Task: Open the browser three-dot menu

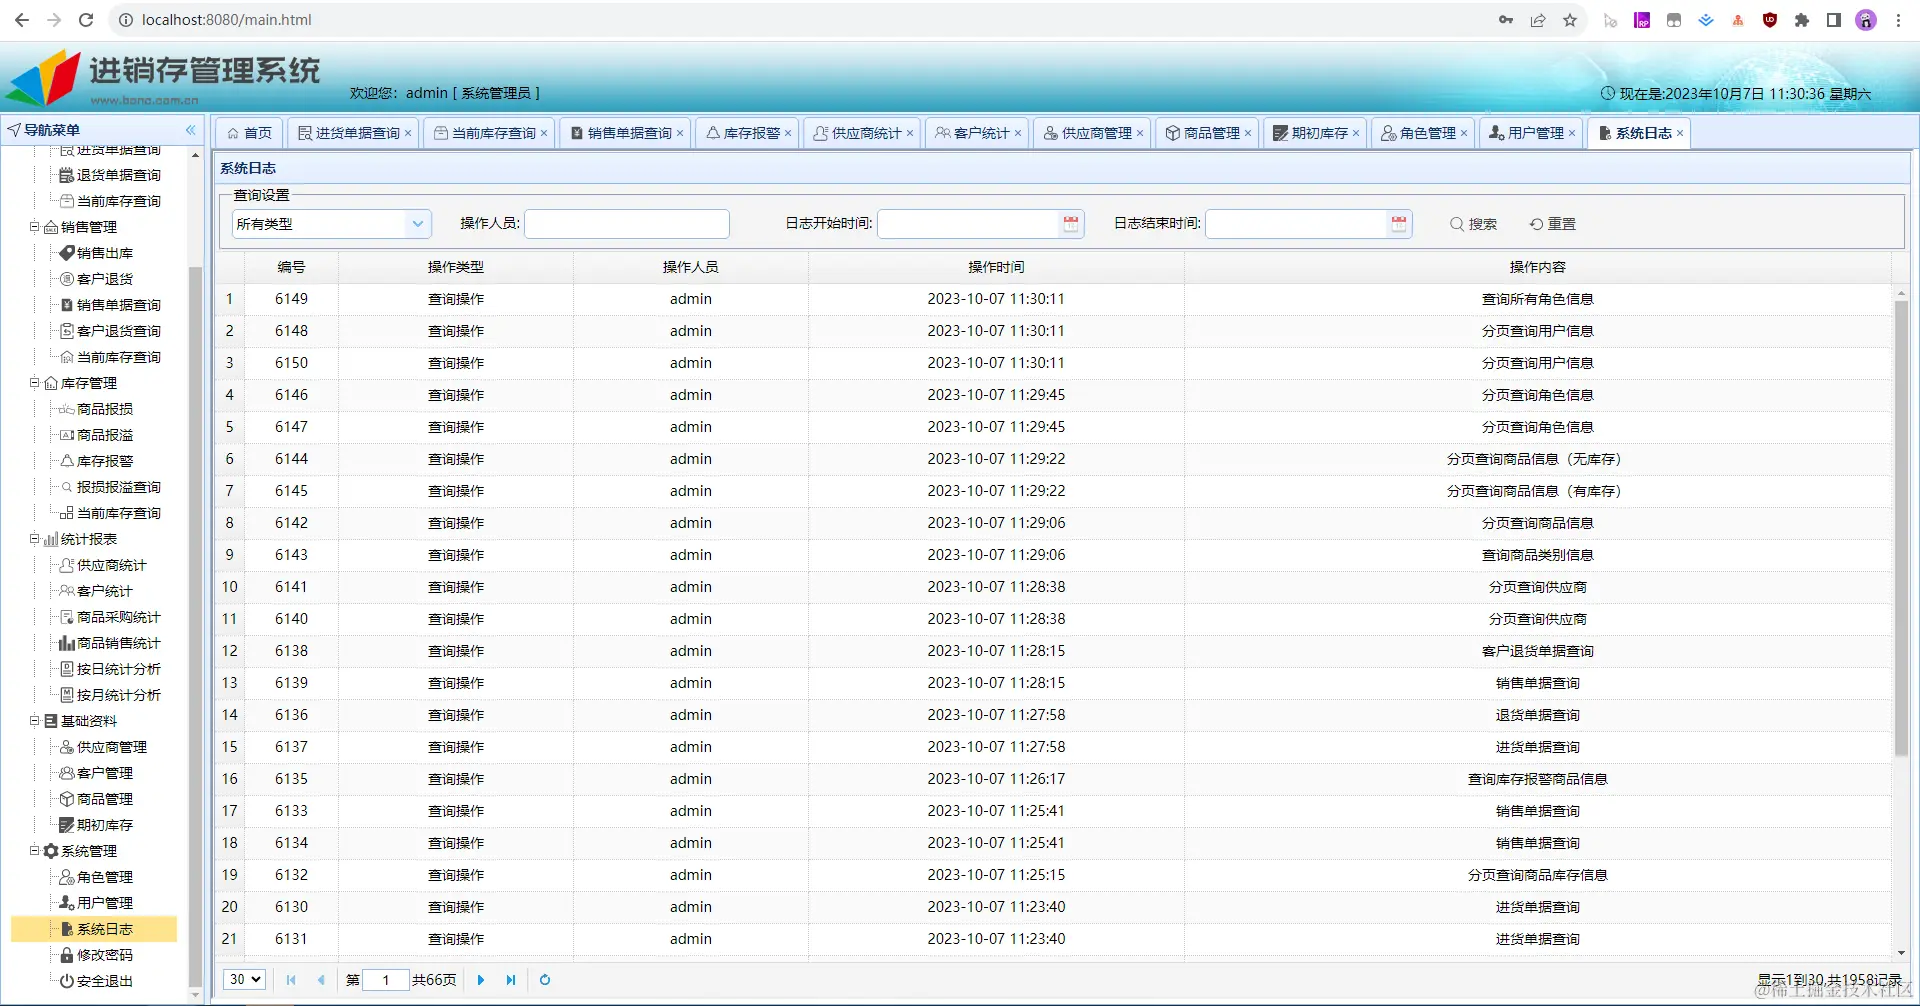Action: [1898, 20]
